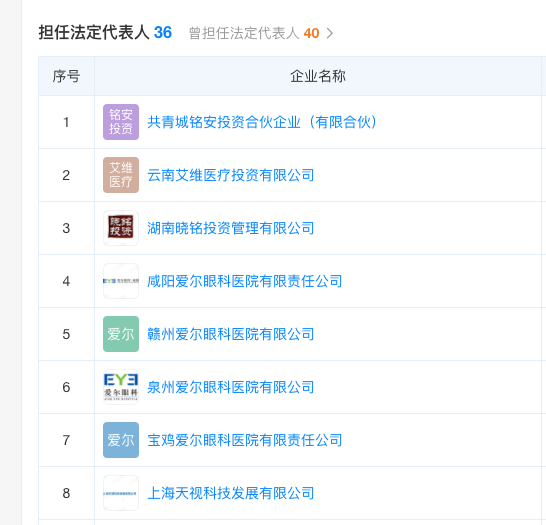Click the purple 铭安投资 company logo

tap(121, 122)
